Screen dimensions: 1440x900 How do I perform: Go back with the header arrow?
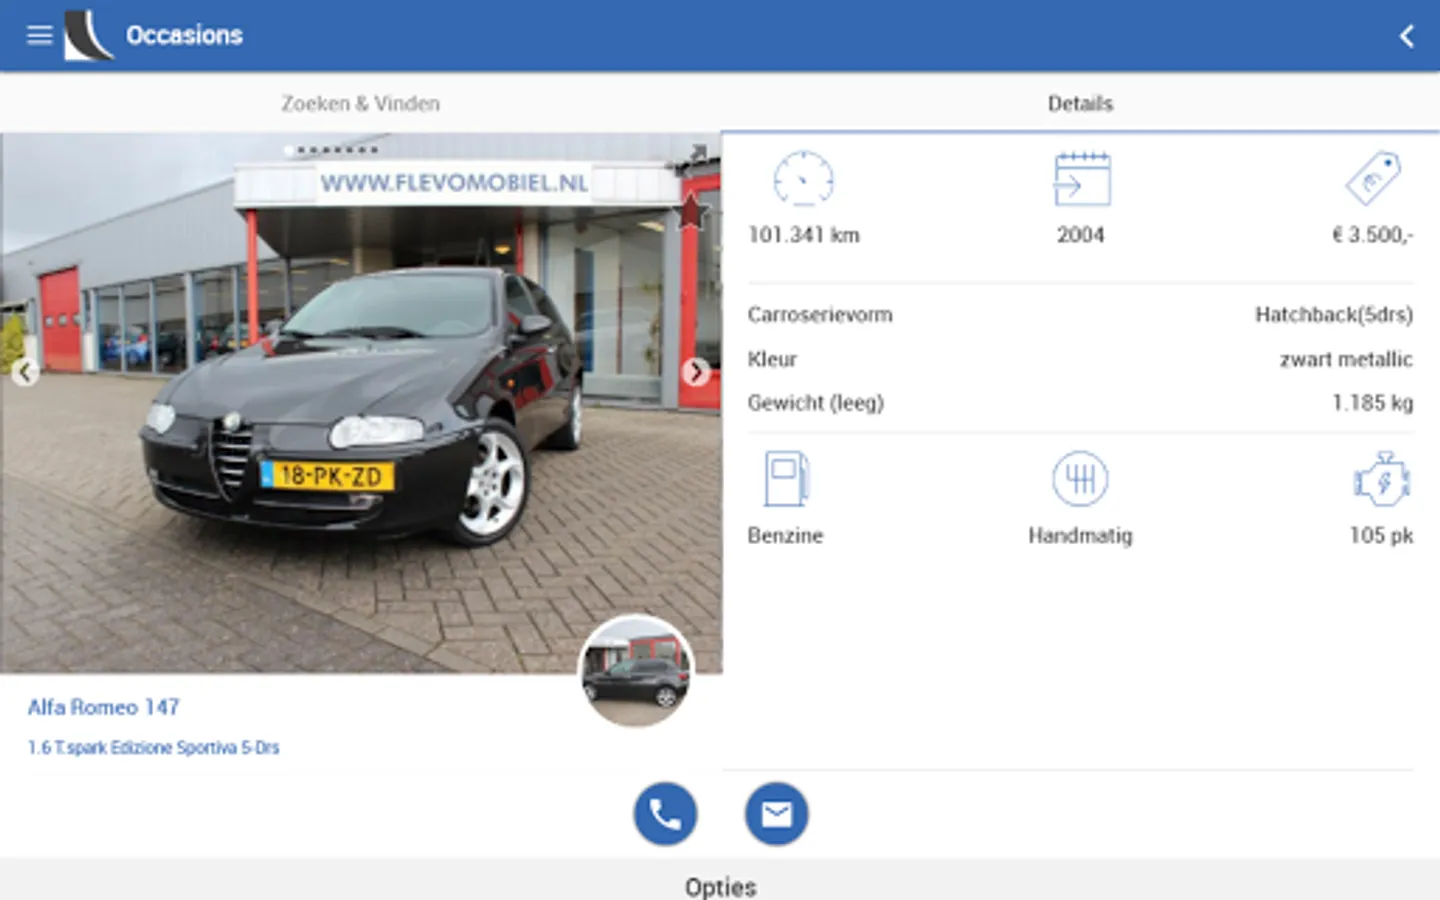click(1406, 36)
